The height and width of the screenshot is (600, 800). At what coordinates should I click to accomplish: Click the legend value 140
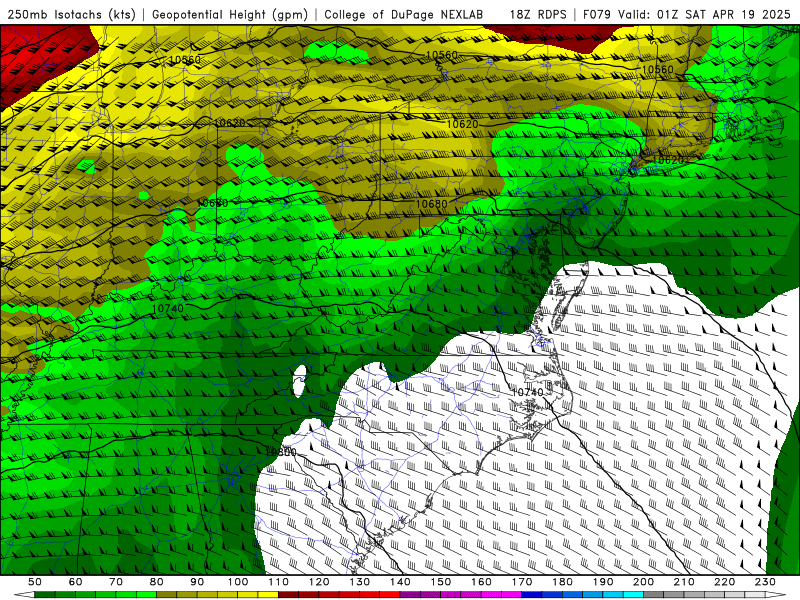(401, 582)
